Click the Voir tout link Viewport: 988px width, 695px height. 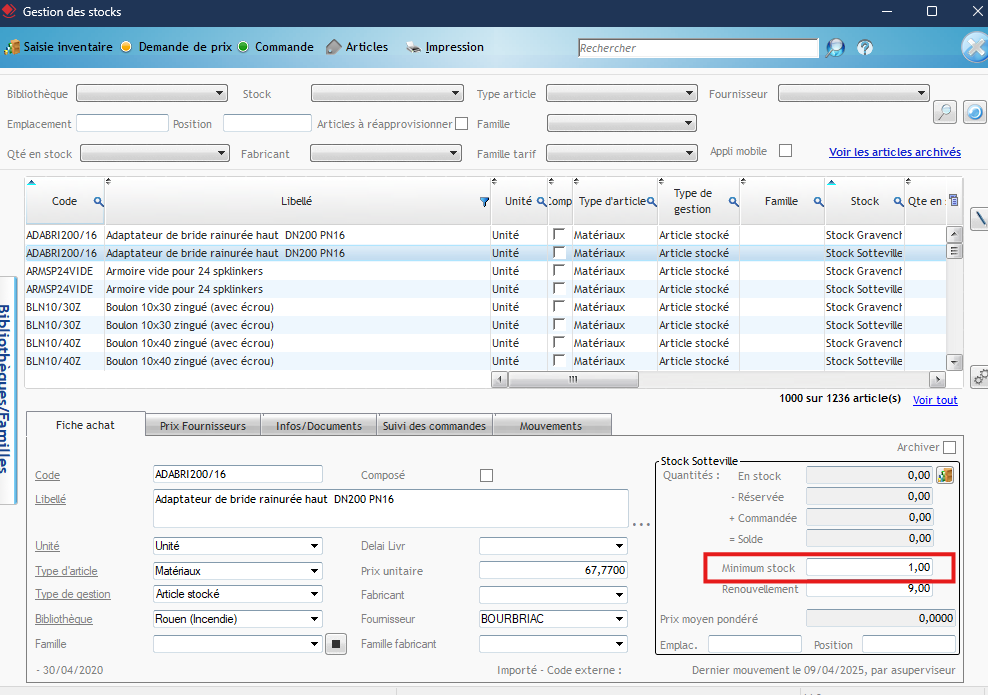tap(934, 400)
